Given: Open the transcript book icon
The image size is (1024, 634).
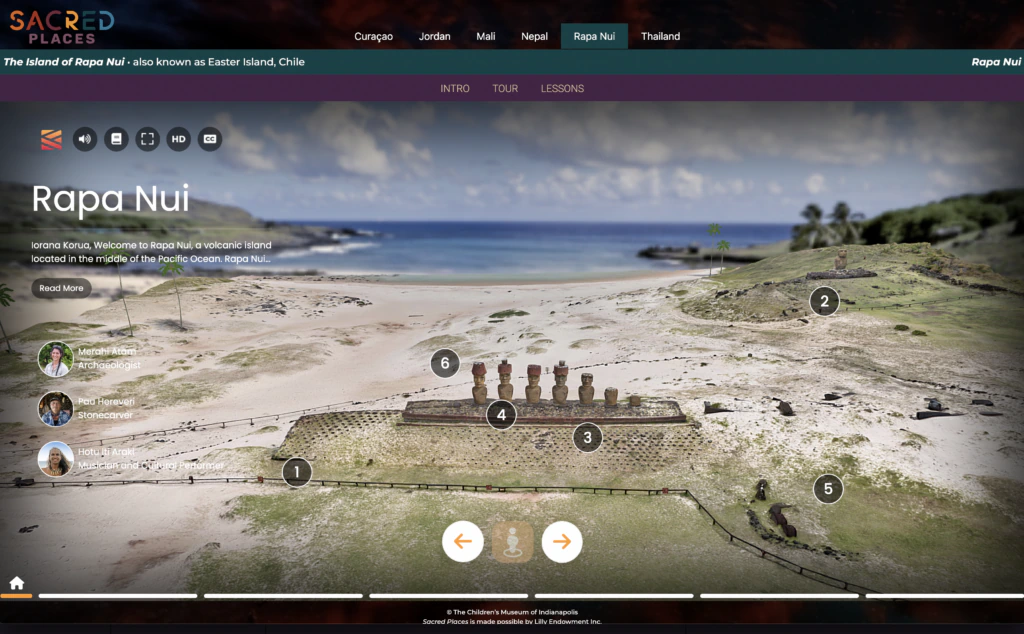Looking at the screenshot, I should click(116, 139).
